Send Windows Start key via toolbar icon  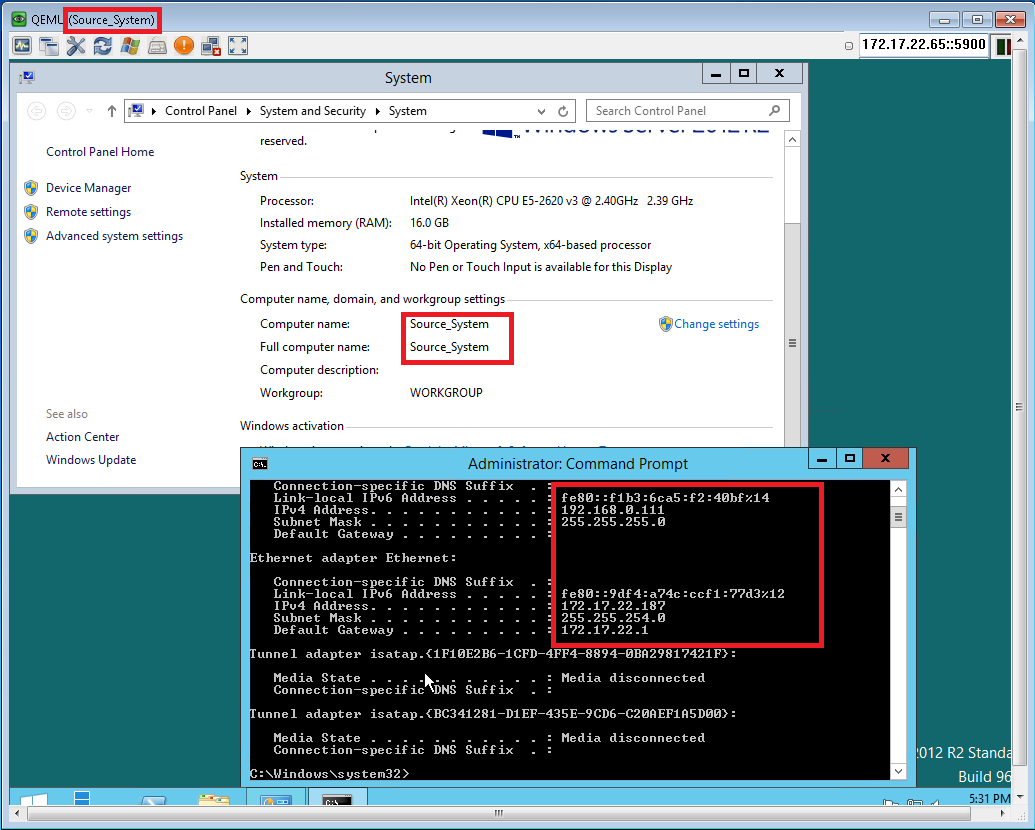pyautogui.click(x=129, y=46)
